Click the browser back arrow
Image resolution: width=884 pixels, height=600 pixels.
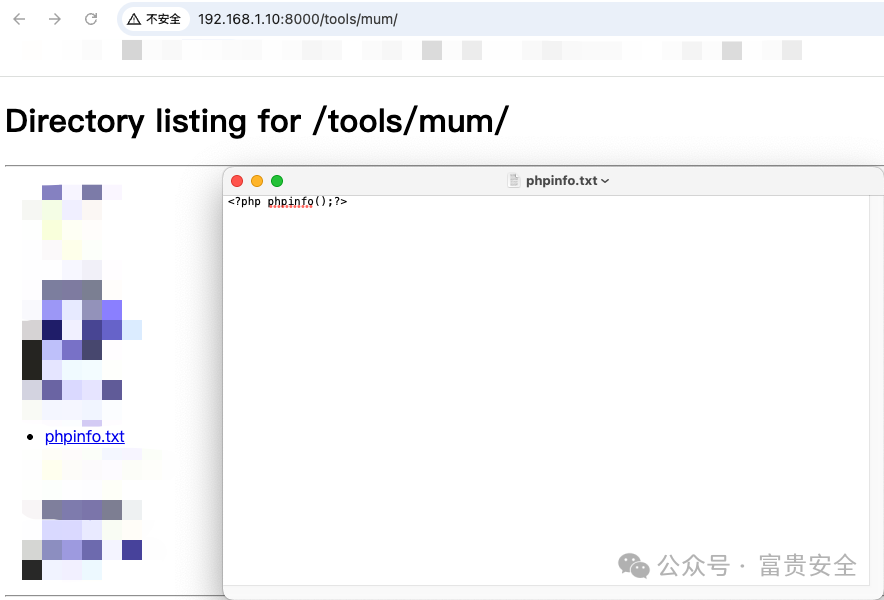(x=19, y=19)
